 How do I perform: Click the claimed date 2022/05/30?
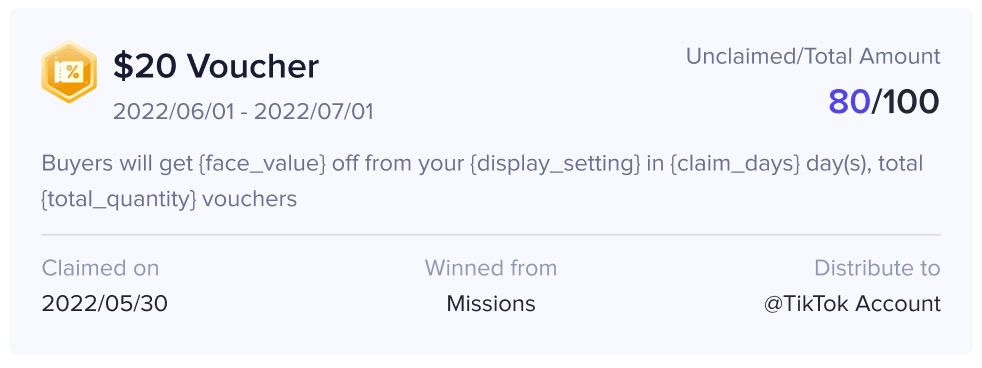[x=105, y=304]
